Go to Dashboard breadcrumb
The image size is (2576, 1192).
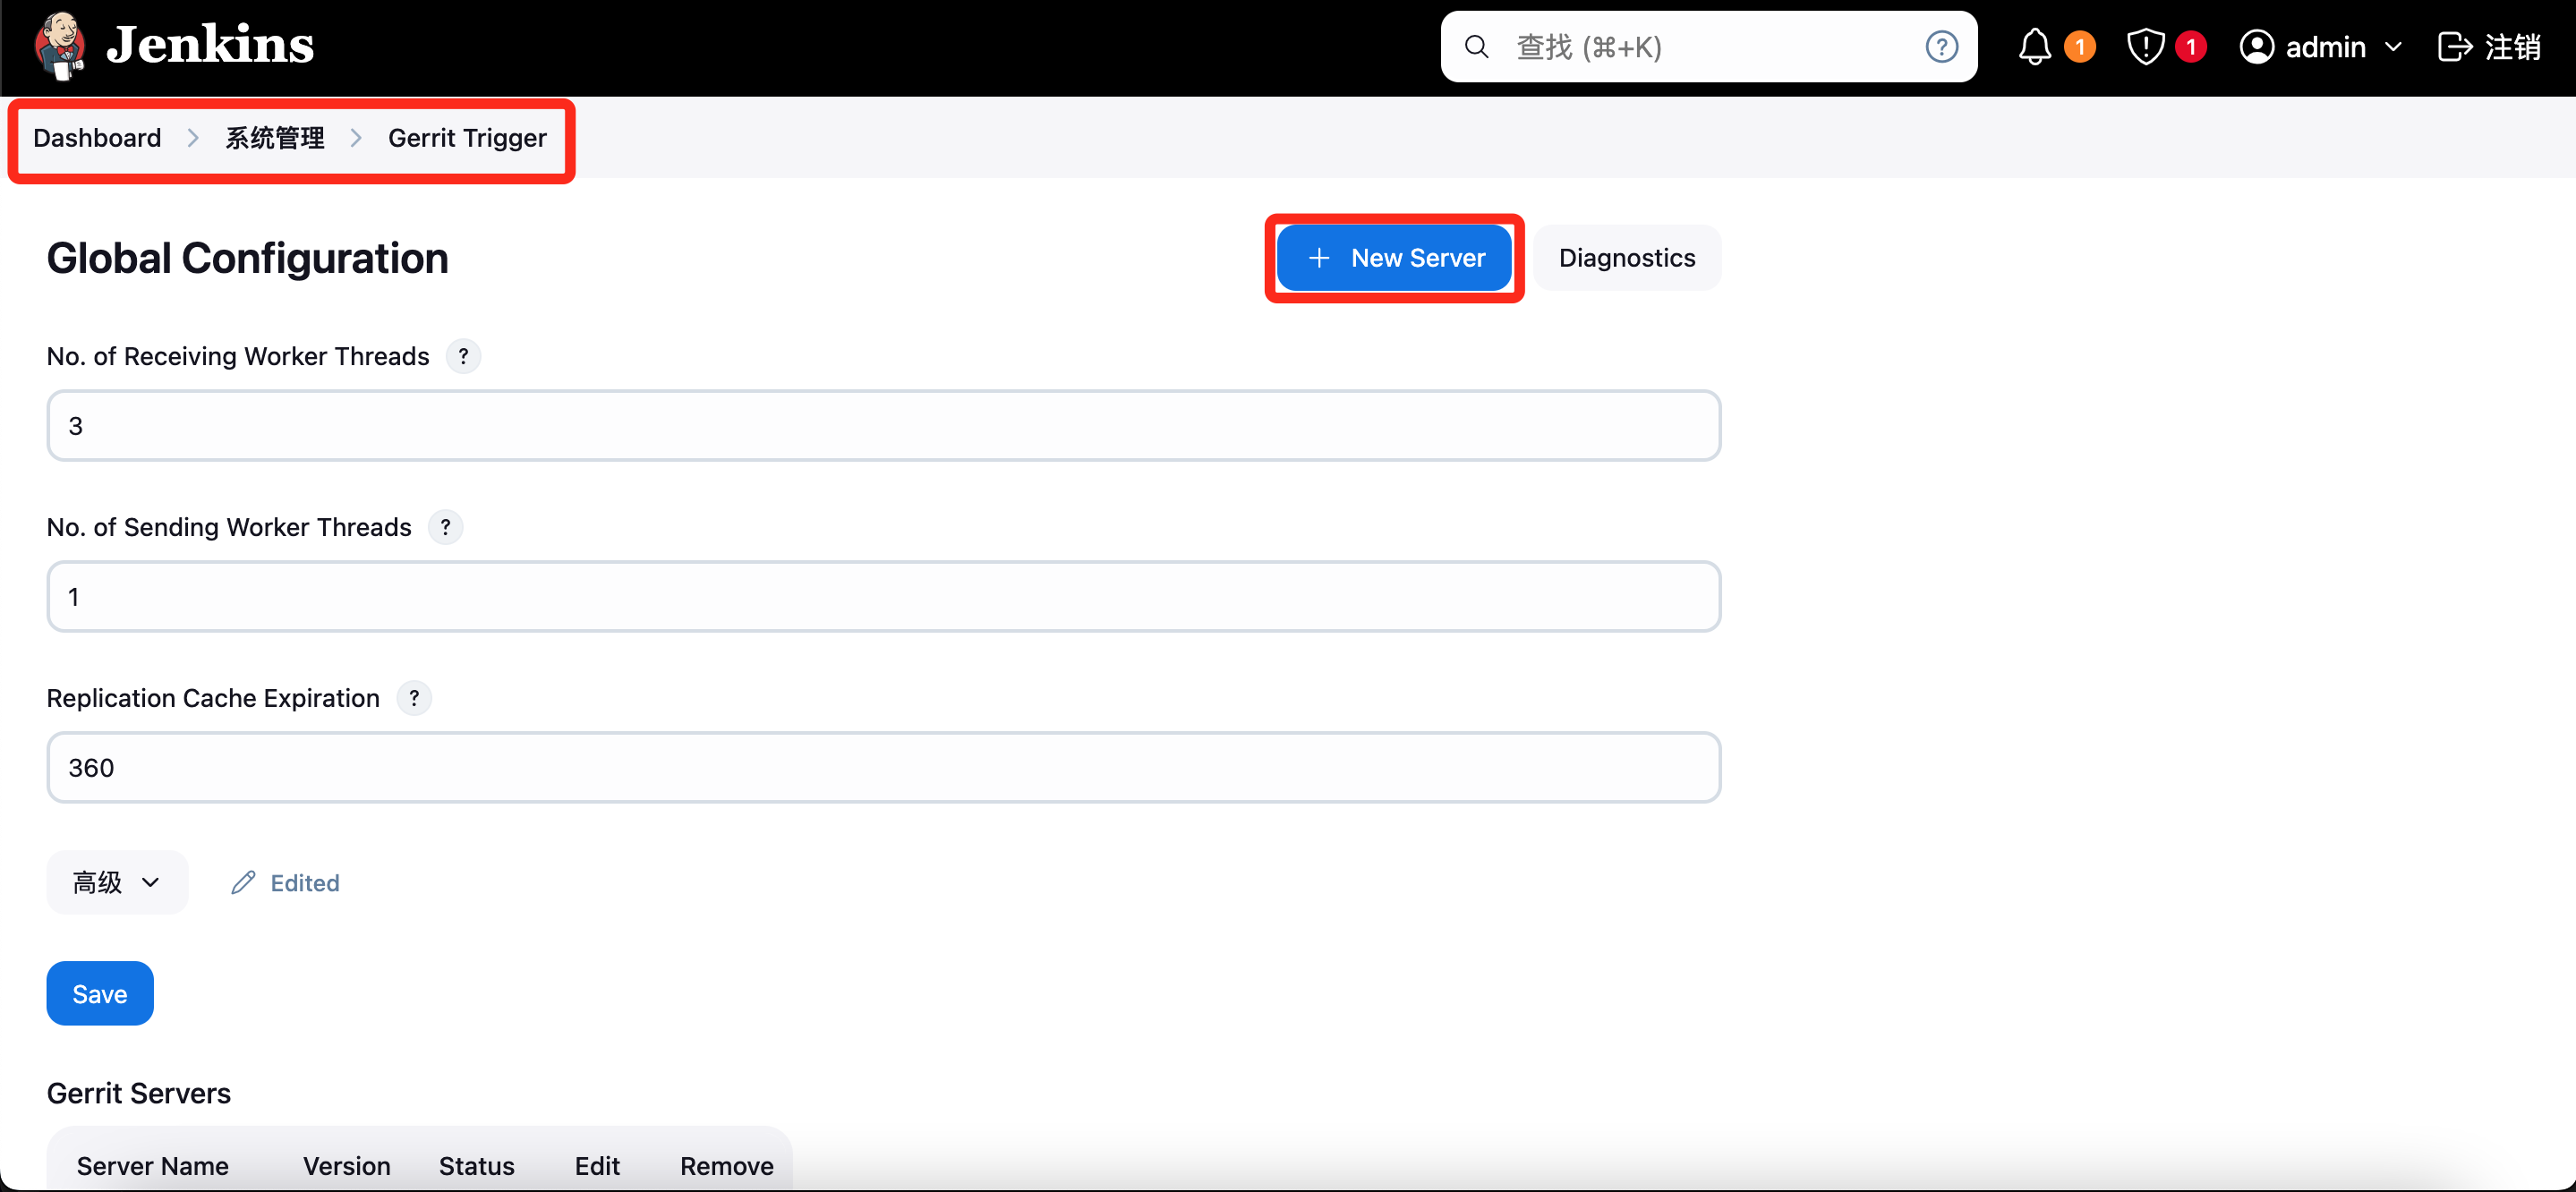click(97, 138)
